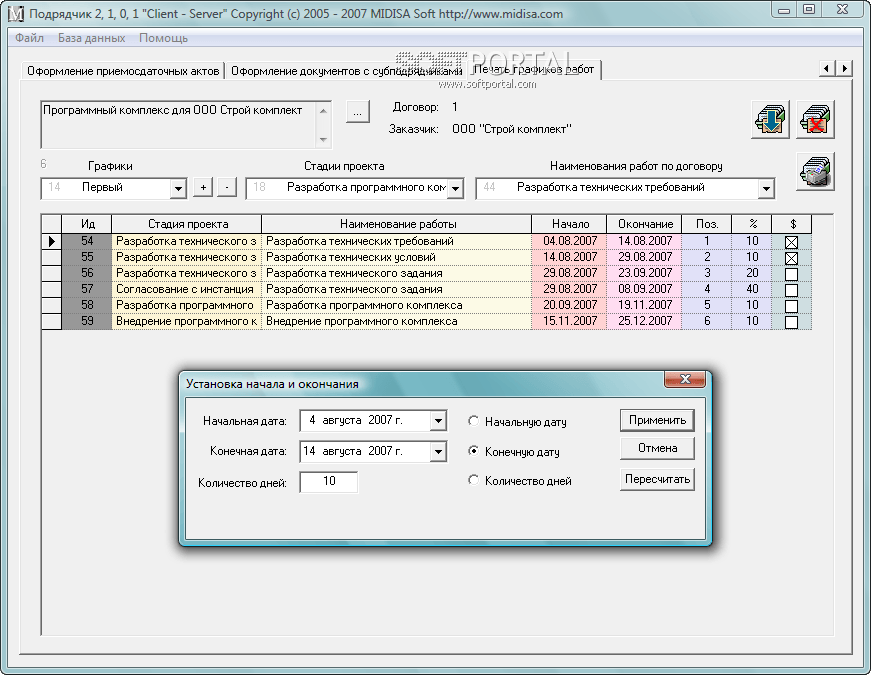This screenshot has height=675, width=871.
Task: Click up arrow in project description box
Action: coord(323,111)
